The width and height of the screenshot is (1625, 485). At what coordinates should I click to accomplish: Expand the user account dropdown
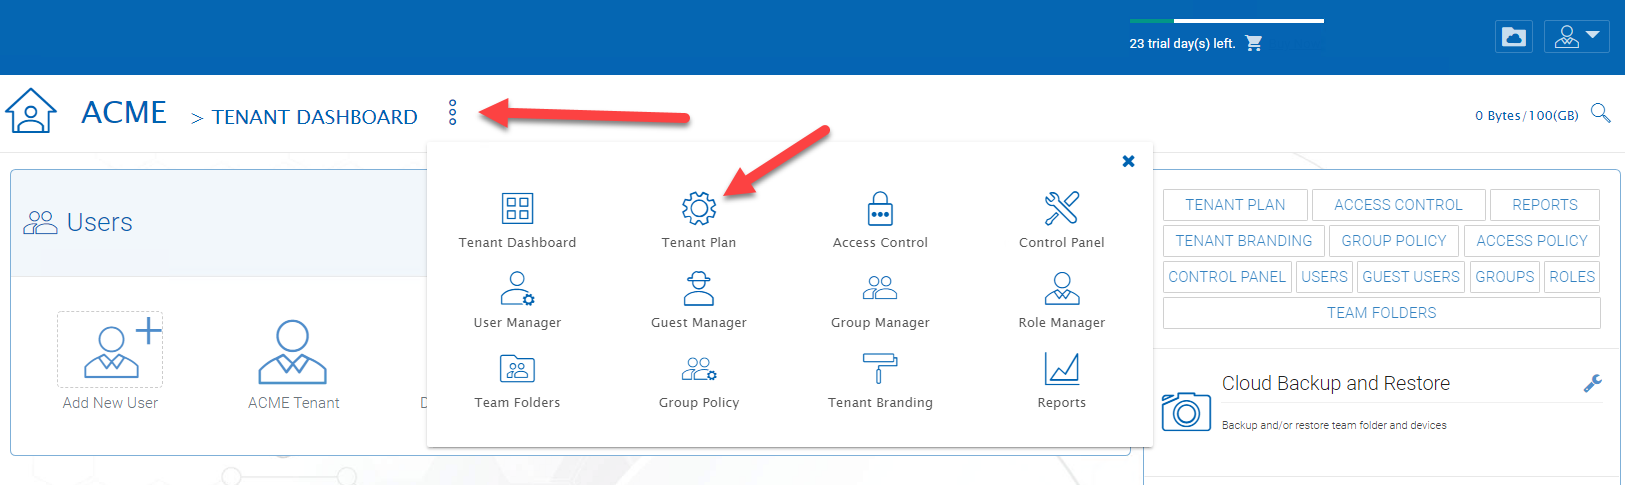[x=1577, y=37]
